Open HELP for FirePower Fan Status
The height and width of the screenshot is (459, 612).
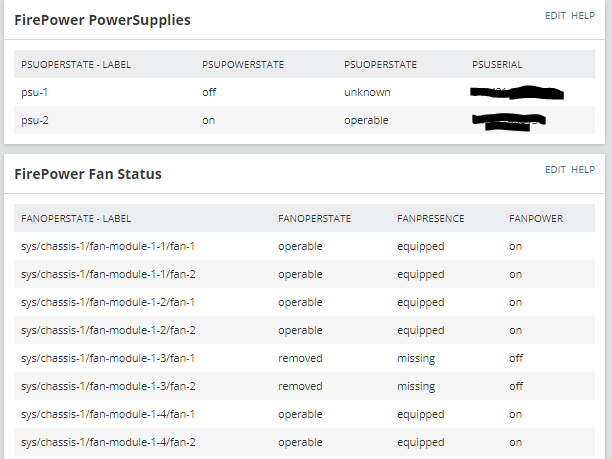pos(583,170)
